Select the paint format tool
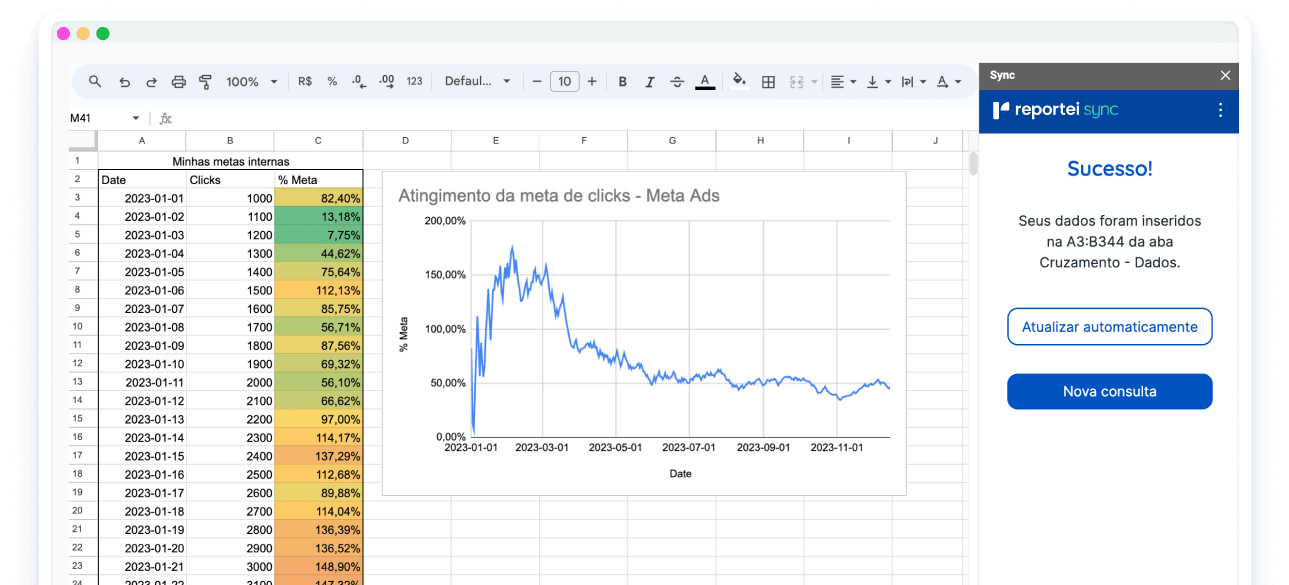This screenshot has height=585, width=1289. [206, 82]
